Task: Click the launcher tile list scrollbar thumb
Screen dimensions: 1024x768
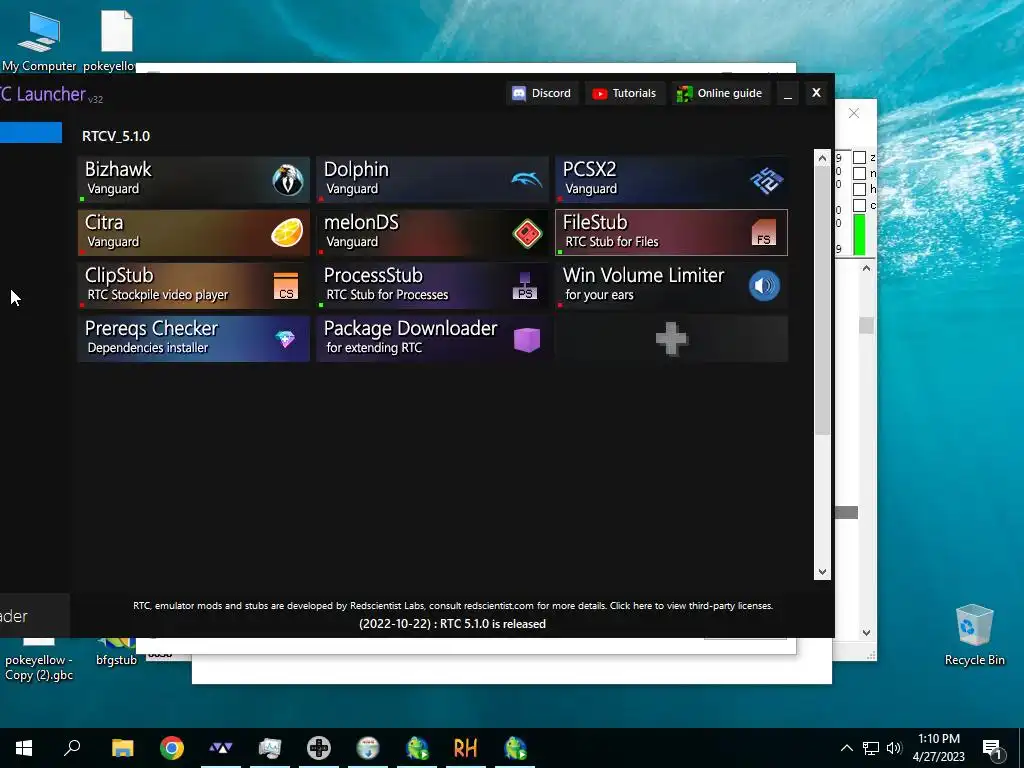Action: [822, 300]
